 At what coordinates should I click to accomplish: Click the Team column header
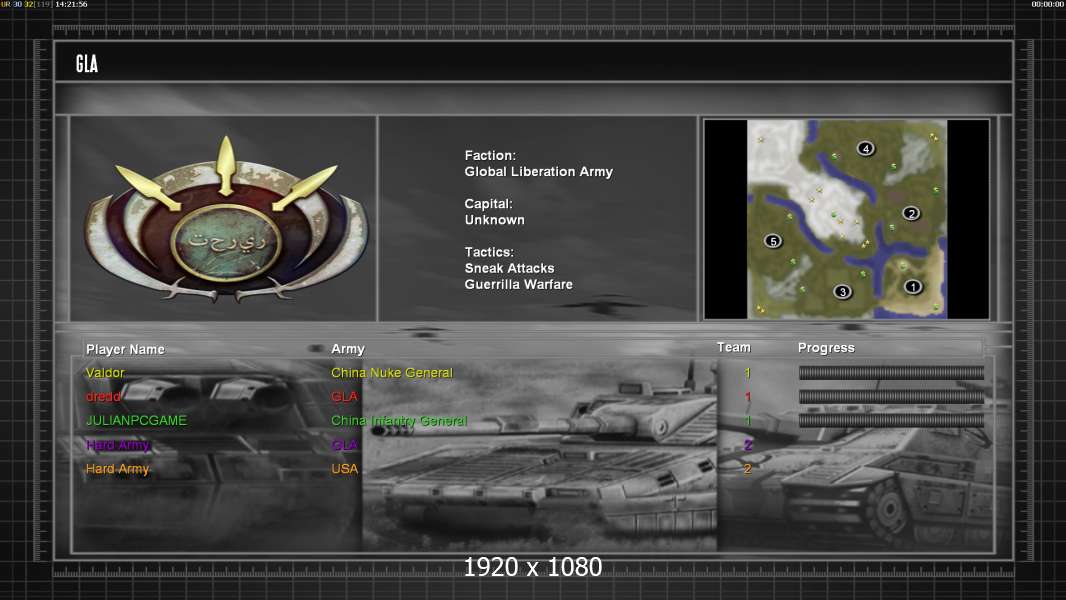pyautogui.click(x=734, y=347)
